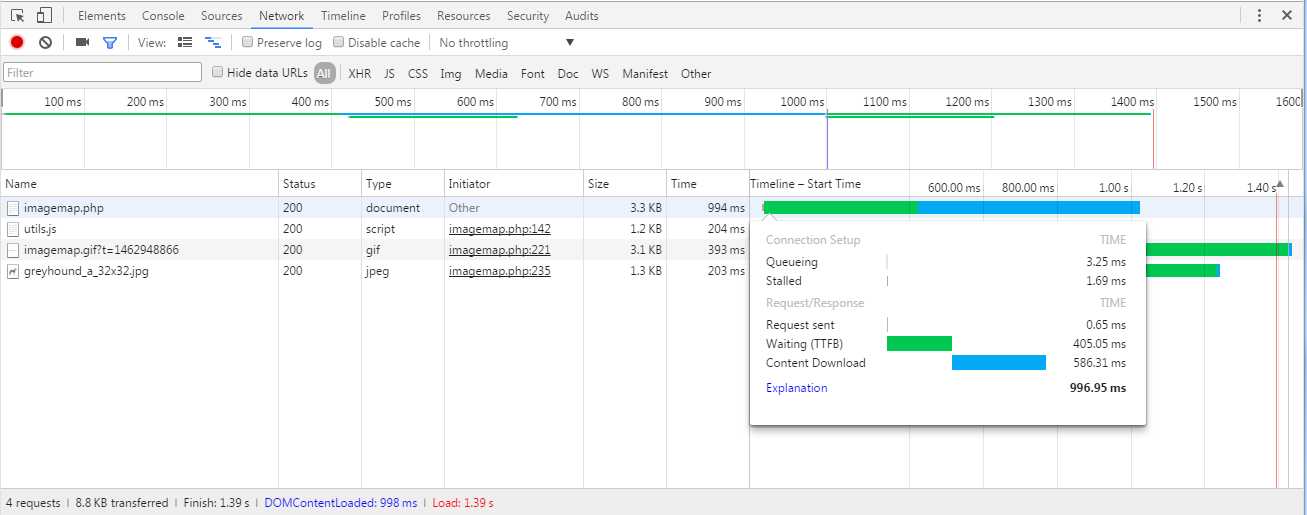Filter requests by XHR
The height and width of the screenshot is (515, 1307).
pyautogui.click(x=360, y=73)
